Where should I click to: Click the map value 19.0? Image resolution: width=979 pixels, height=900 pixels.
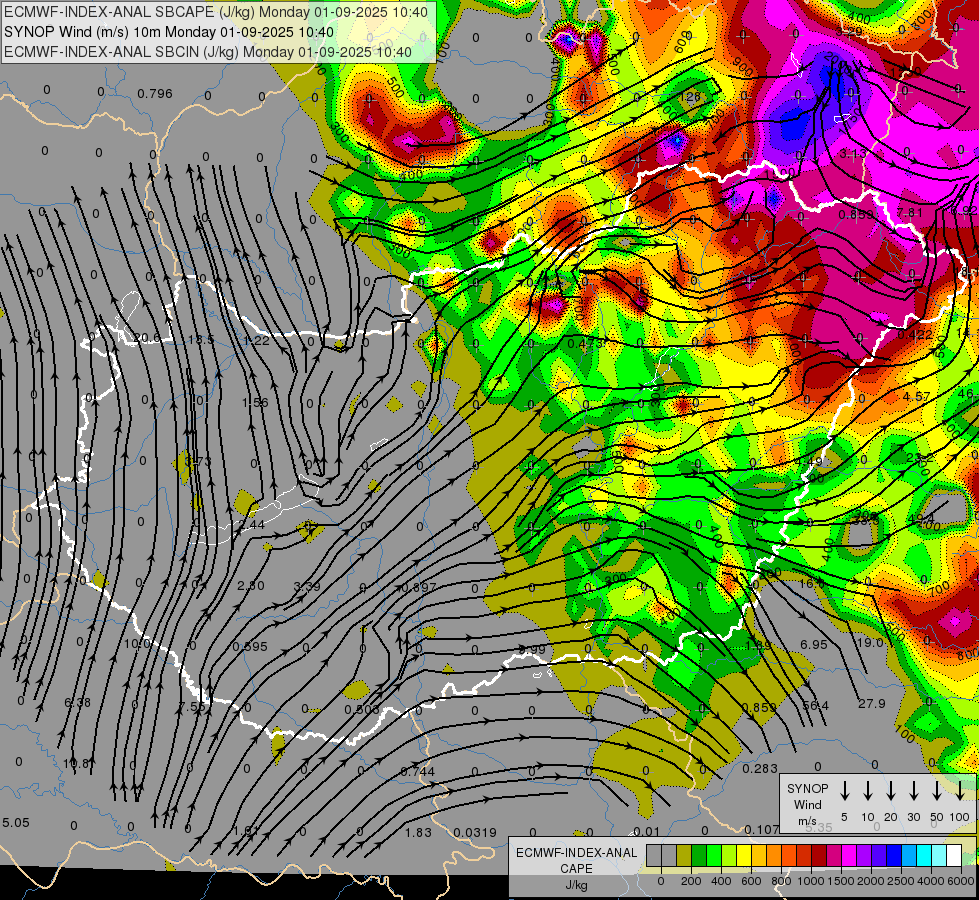[x=870, y=643]
